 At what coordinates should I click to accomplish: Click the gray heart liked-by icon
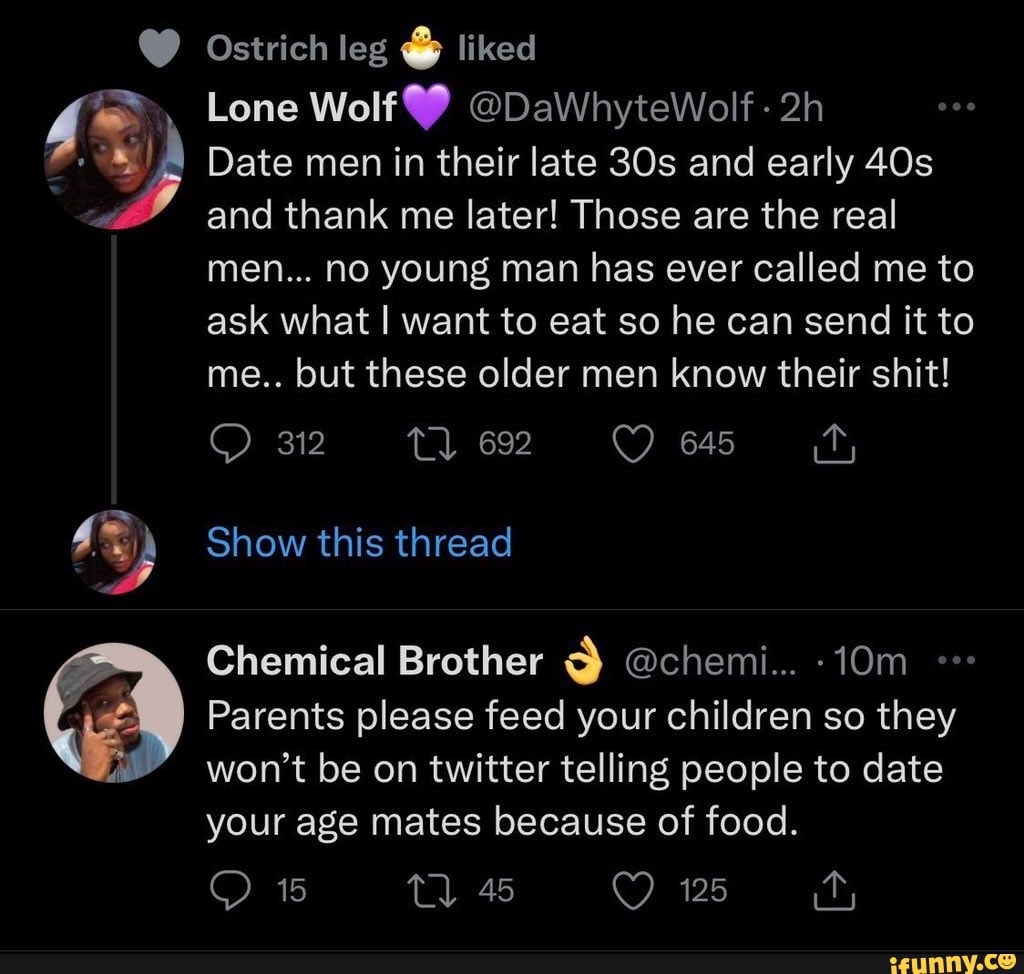pos(156,49)
